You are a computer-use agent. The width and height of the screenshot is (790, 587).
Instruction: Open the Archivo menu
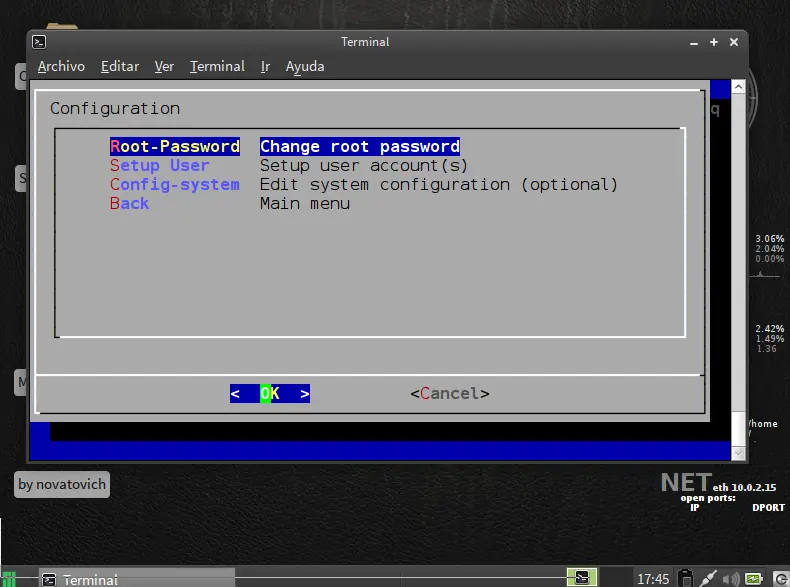pyautogui.click(x=61, y=67)
